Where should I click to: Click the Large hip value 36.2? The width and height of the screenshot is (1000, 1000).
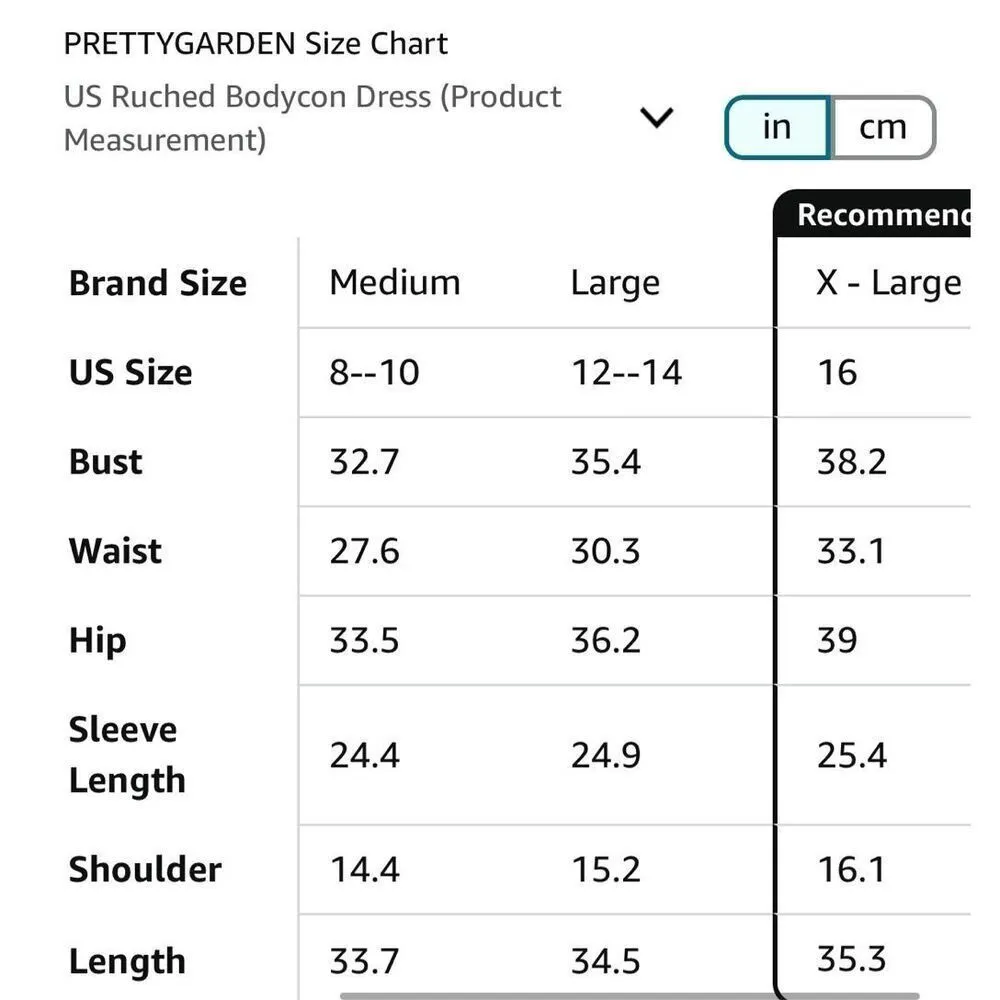pyautogui.click(x=605, y=640)
